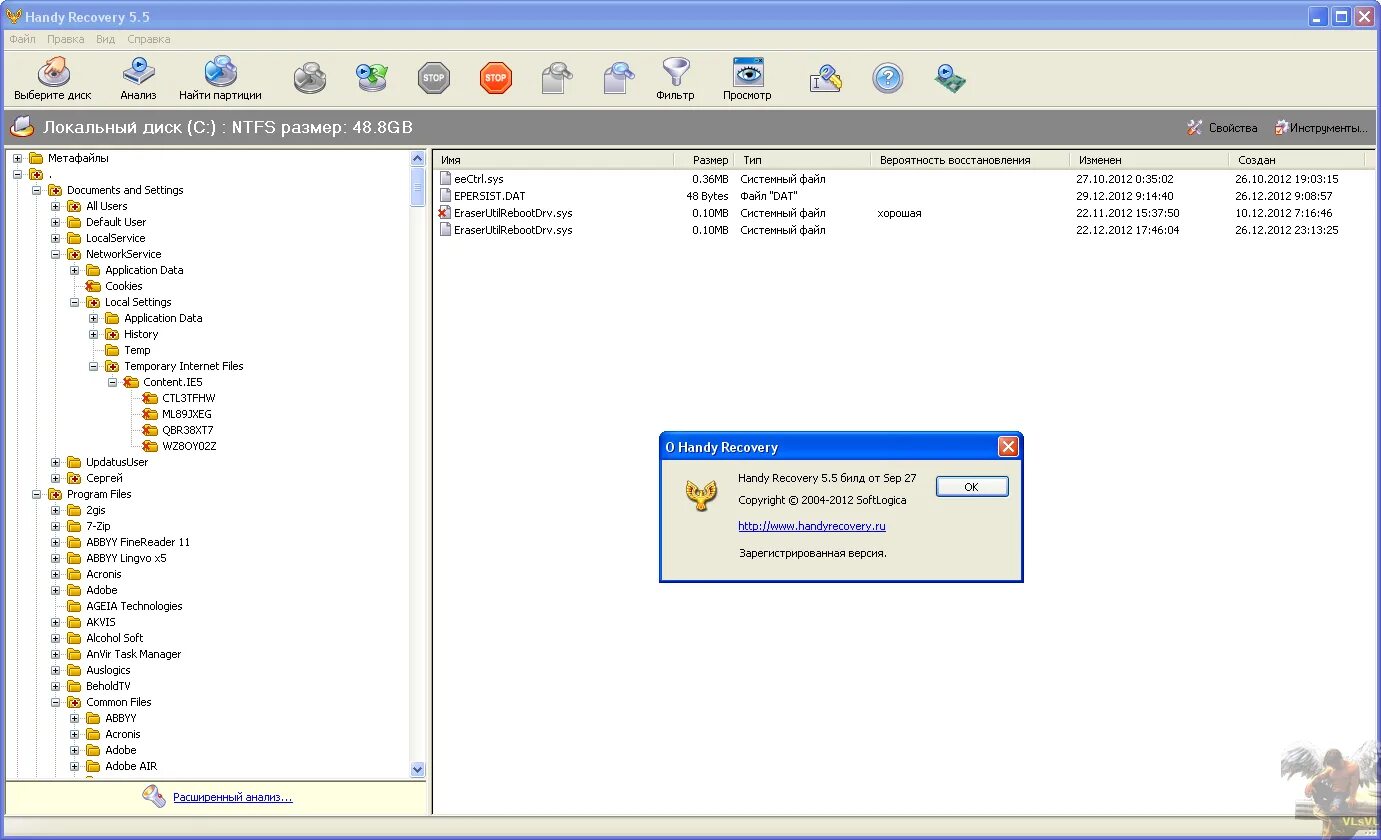This screenshot has width=1381, height=840.
Task: Select the WZ8OY02Z folder
Action: [x=189, y=446]
